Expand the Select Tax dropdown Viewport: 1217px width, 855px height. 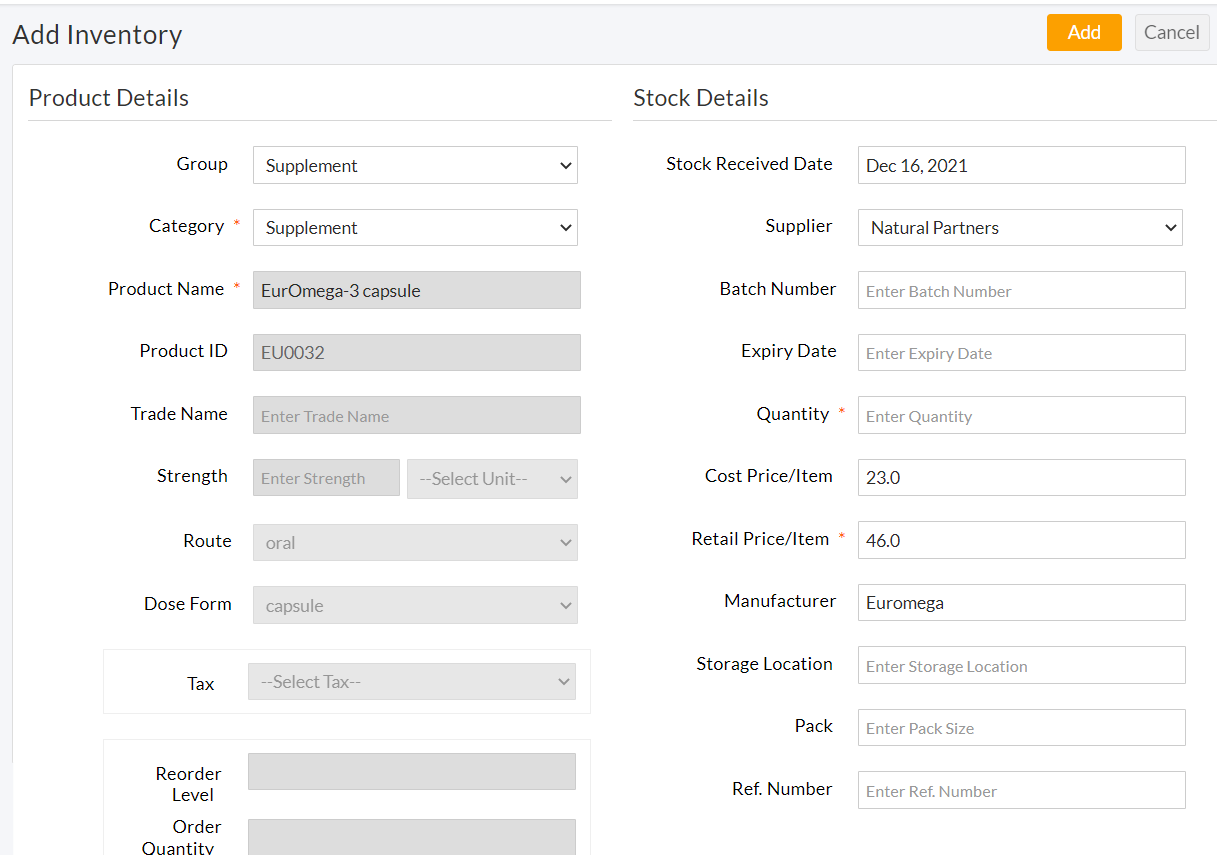tap(413, 681)
